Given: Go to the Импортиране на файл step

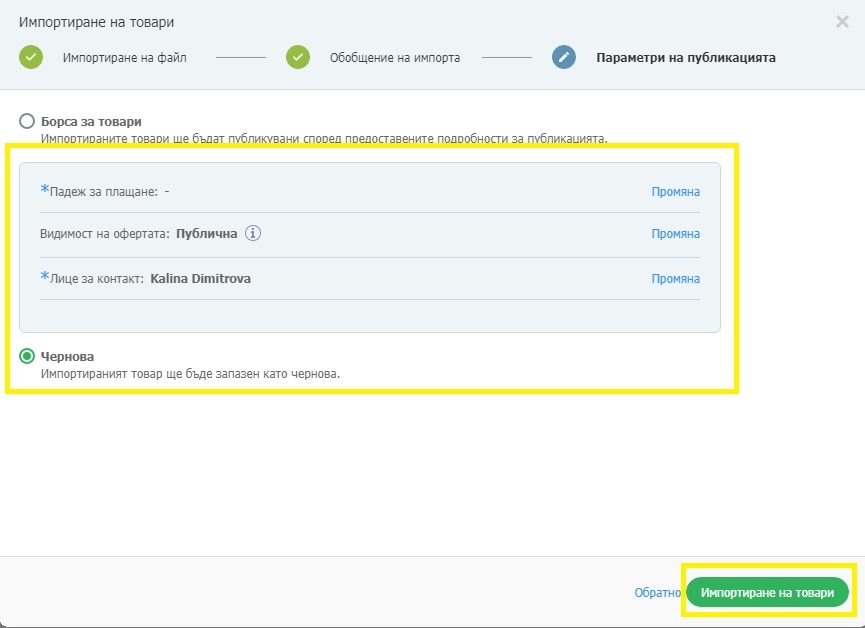Looking at the screenshot, I should 125,58.
